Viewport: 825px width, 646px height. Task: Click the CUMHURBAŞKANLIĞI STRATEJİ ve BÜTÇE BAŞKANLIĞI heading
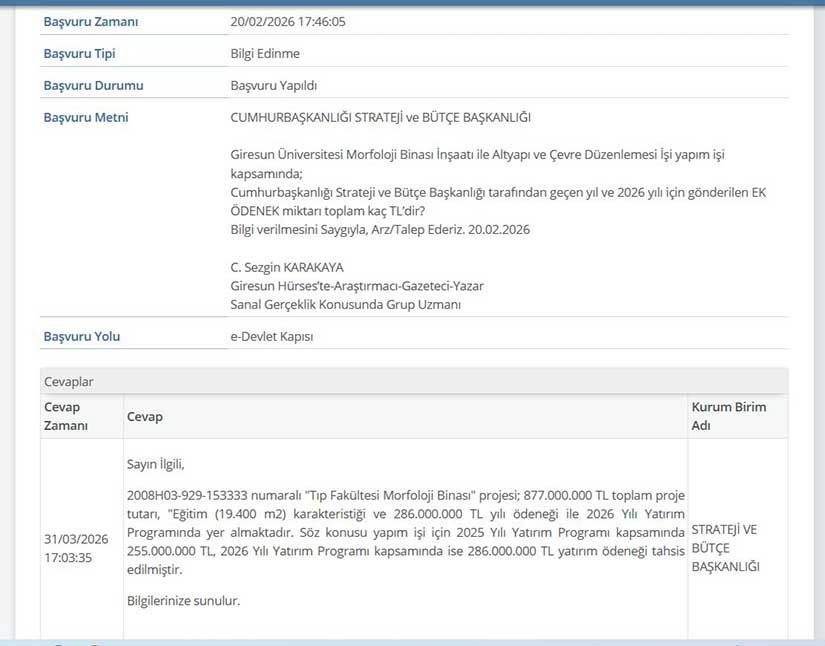coord(380,118)
